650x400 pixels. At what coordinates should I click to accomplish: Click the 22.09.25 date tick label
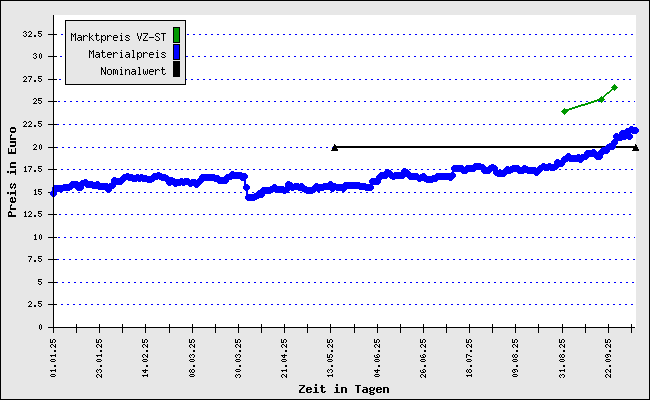609,354
